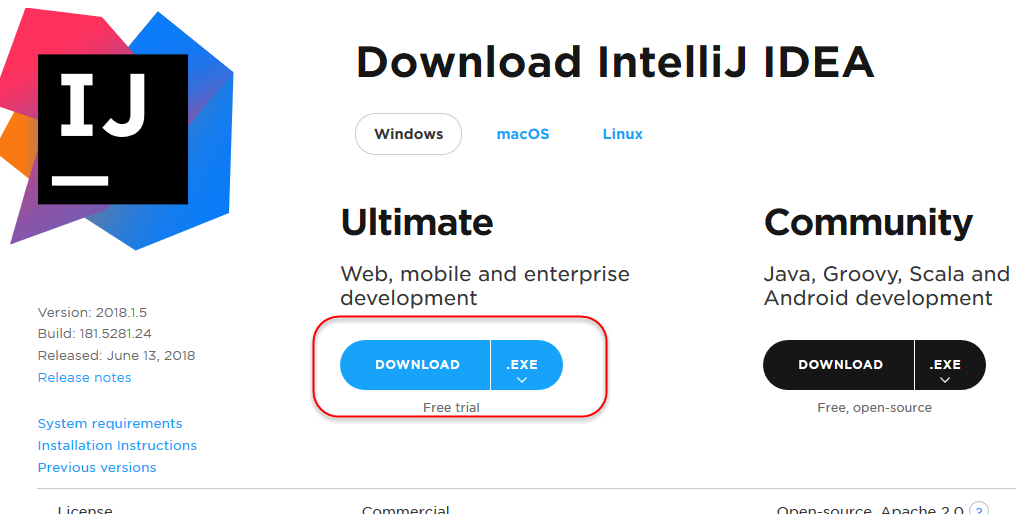Image resolution: width=1016 pixels, height=514 pixels.
Task: Click the question mark help icon beside Apache 2.0
Action: click(x=980, y=508)
